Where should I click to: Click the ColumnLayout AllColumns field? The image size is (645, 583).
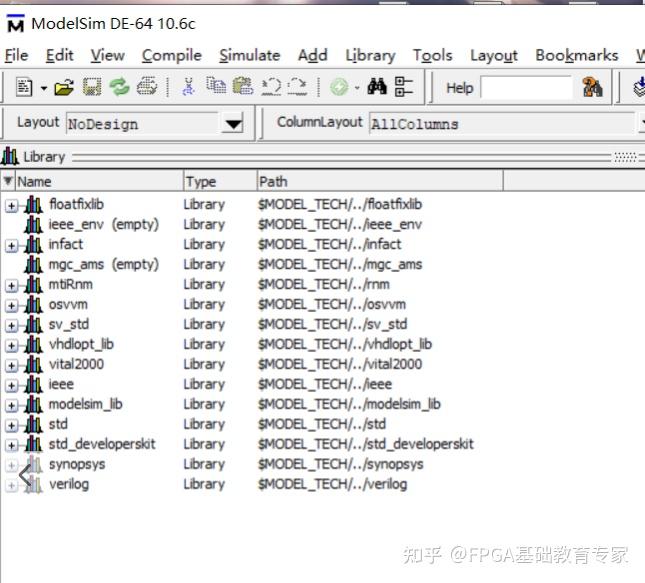tap(502, 123)
